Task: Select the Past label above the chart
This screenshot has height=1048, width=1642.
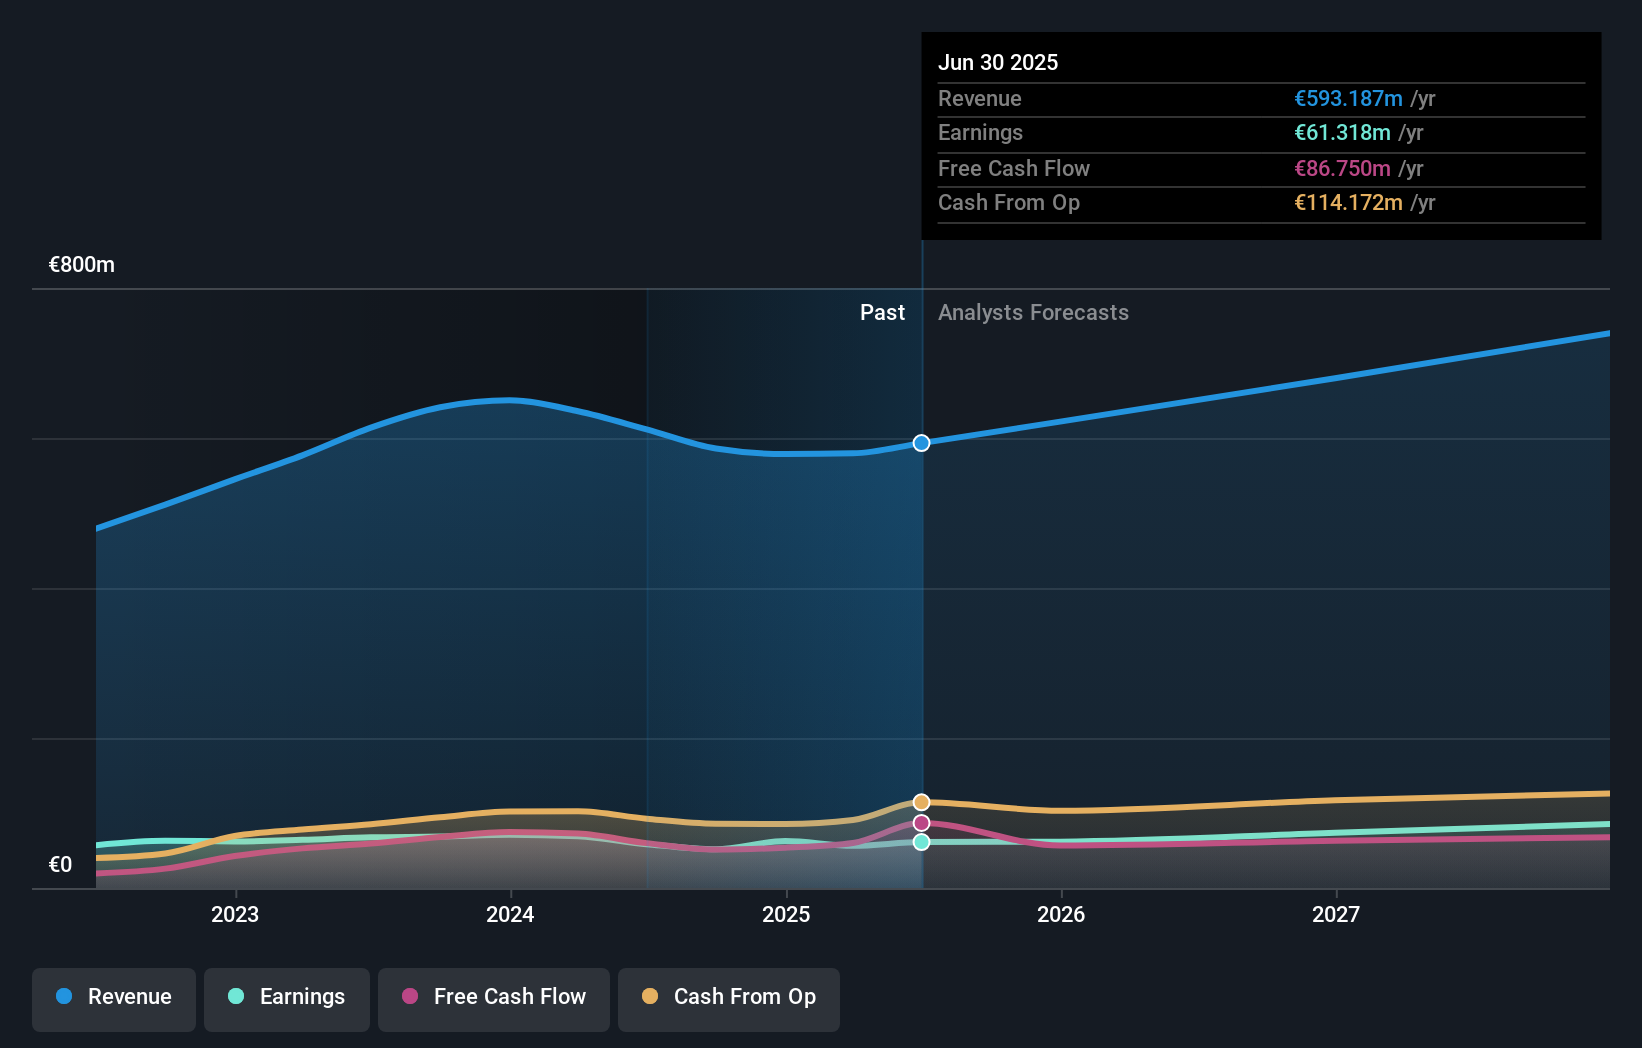Action: tap(882, 312)
